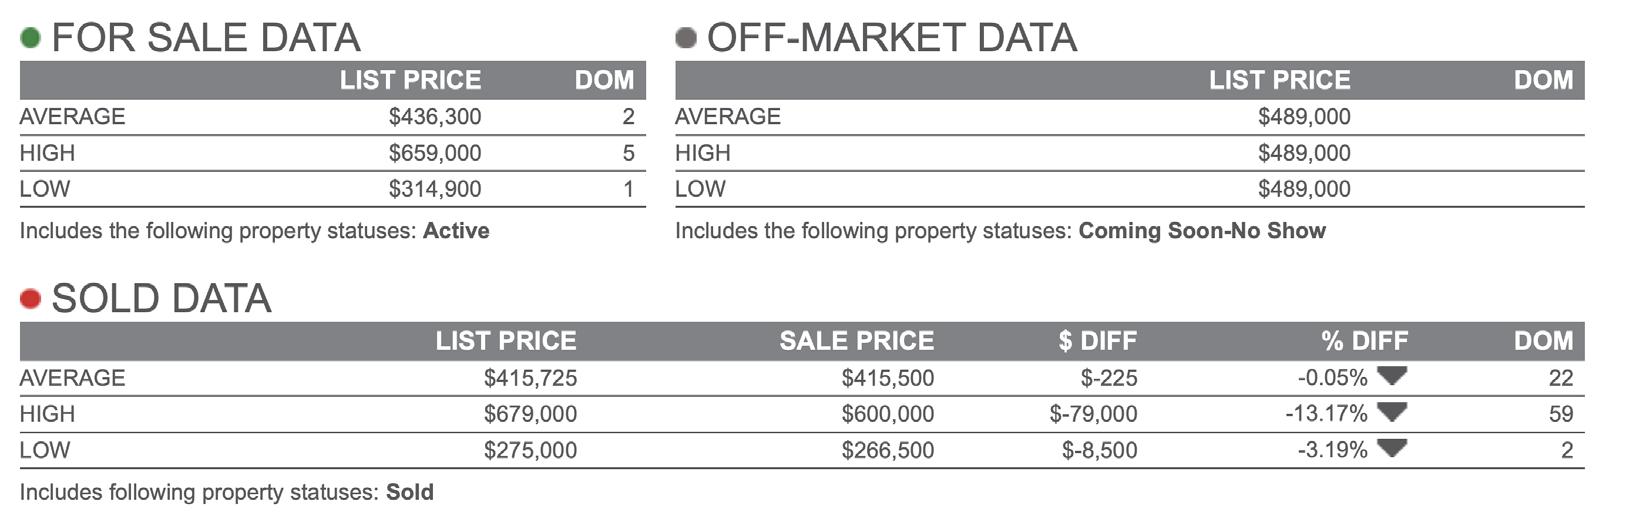This screenshot has width=1626, height=517.
Task: Select the For Sale DOM column header
Action: (x=604, y=80)
